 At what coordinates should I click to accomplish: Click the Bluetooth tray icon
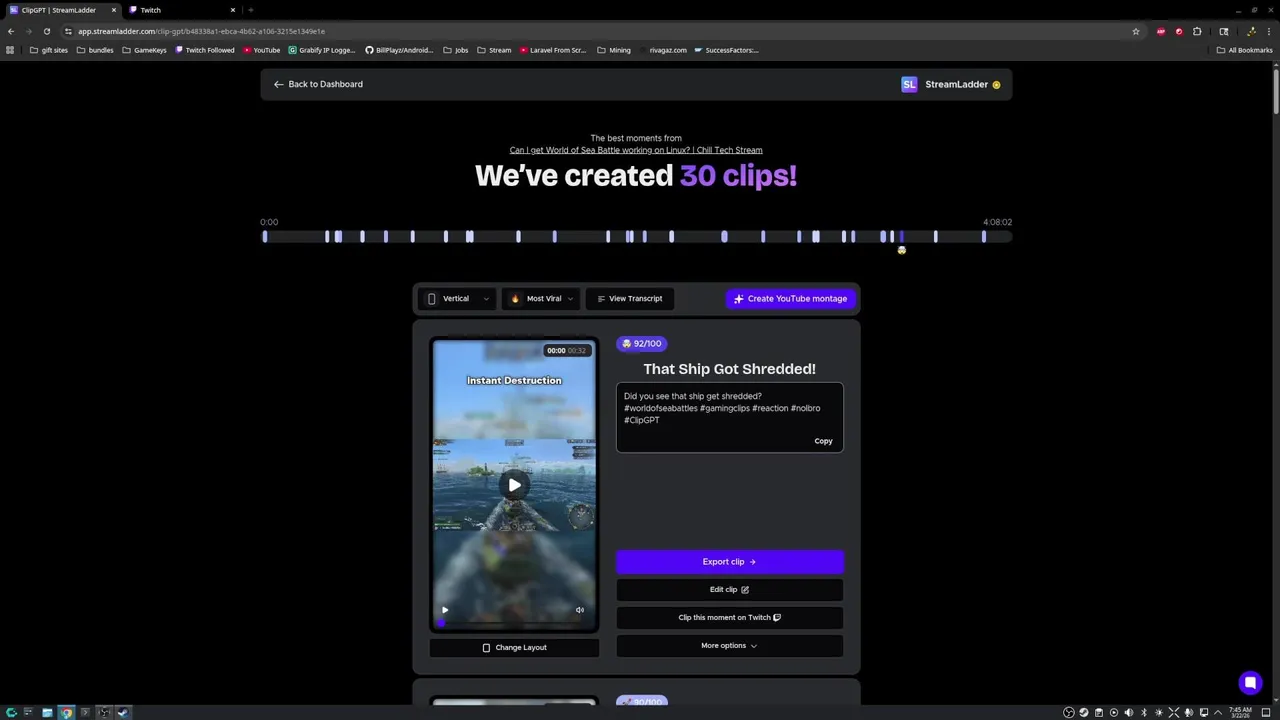tap(1144, 712)
